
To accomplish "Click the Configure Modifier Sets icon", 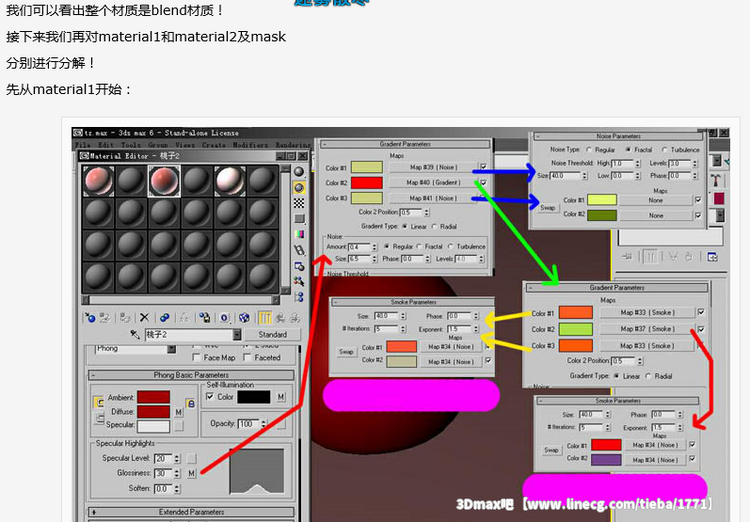I will [x=712, y=257].
